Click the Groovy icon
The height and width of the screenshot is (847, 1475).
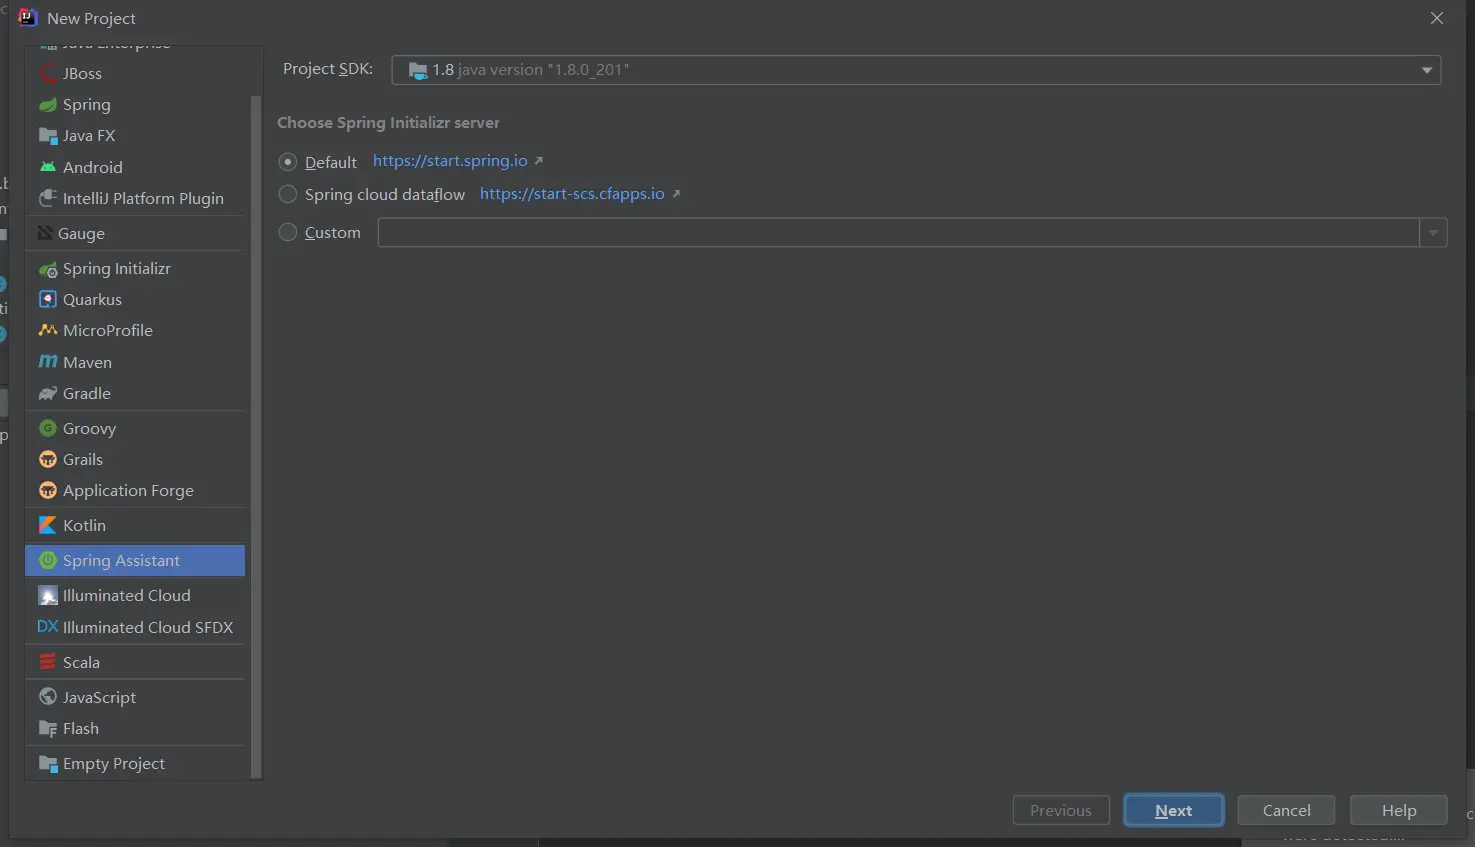[x=48, y=428]
